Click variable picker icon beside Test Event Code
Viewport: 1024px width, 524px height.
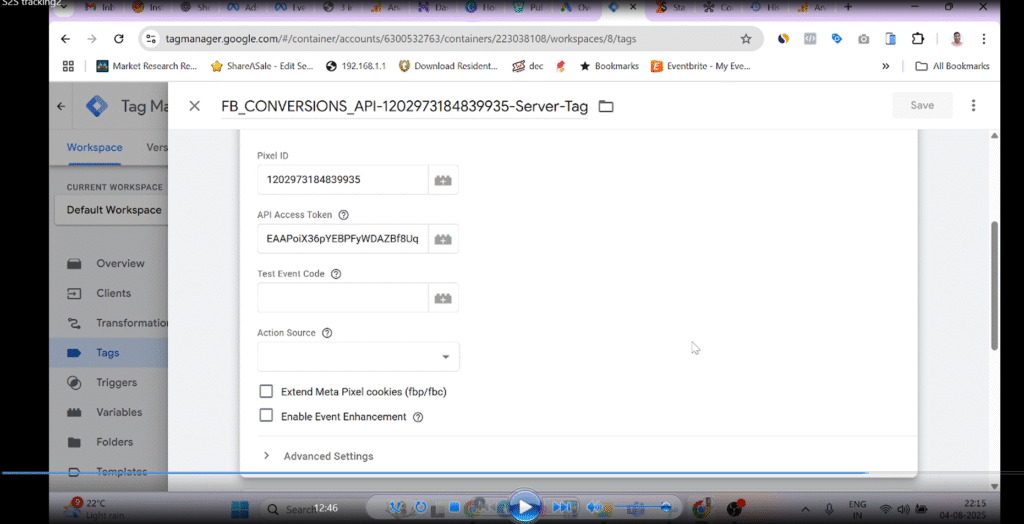point(443,298)
